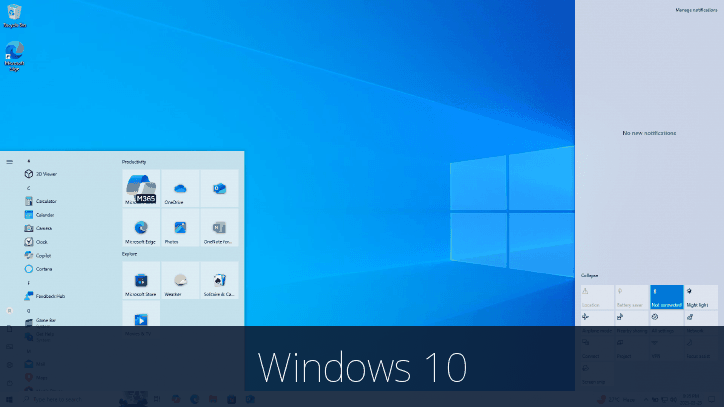Open the OneNote tile
The height and width of the screenshot is (407, 724).
coord(219,227)
